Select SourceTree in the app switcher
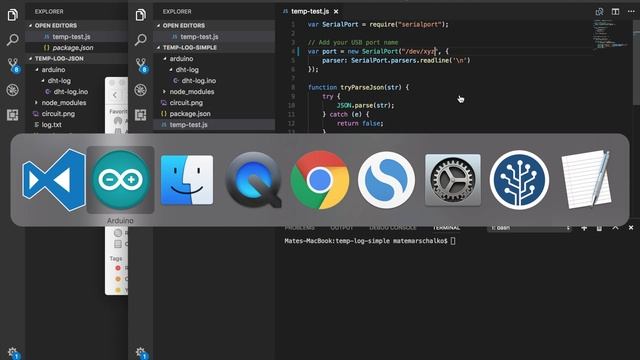This screenshot has height=360, width=640. (519, 180)
